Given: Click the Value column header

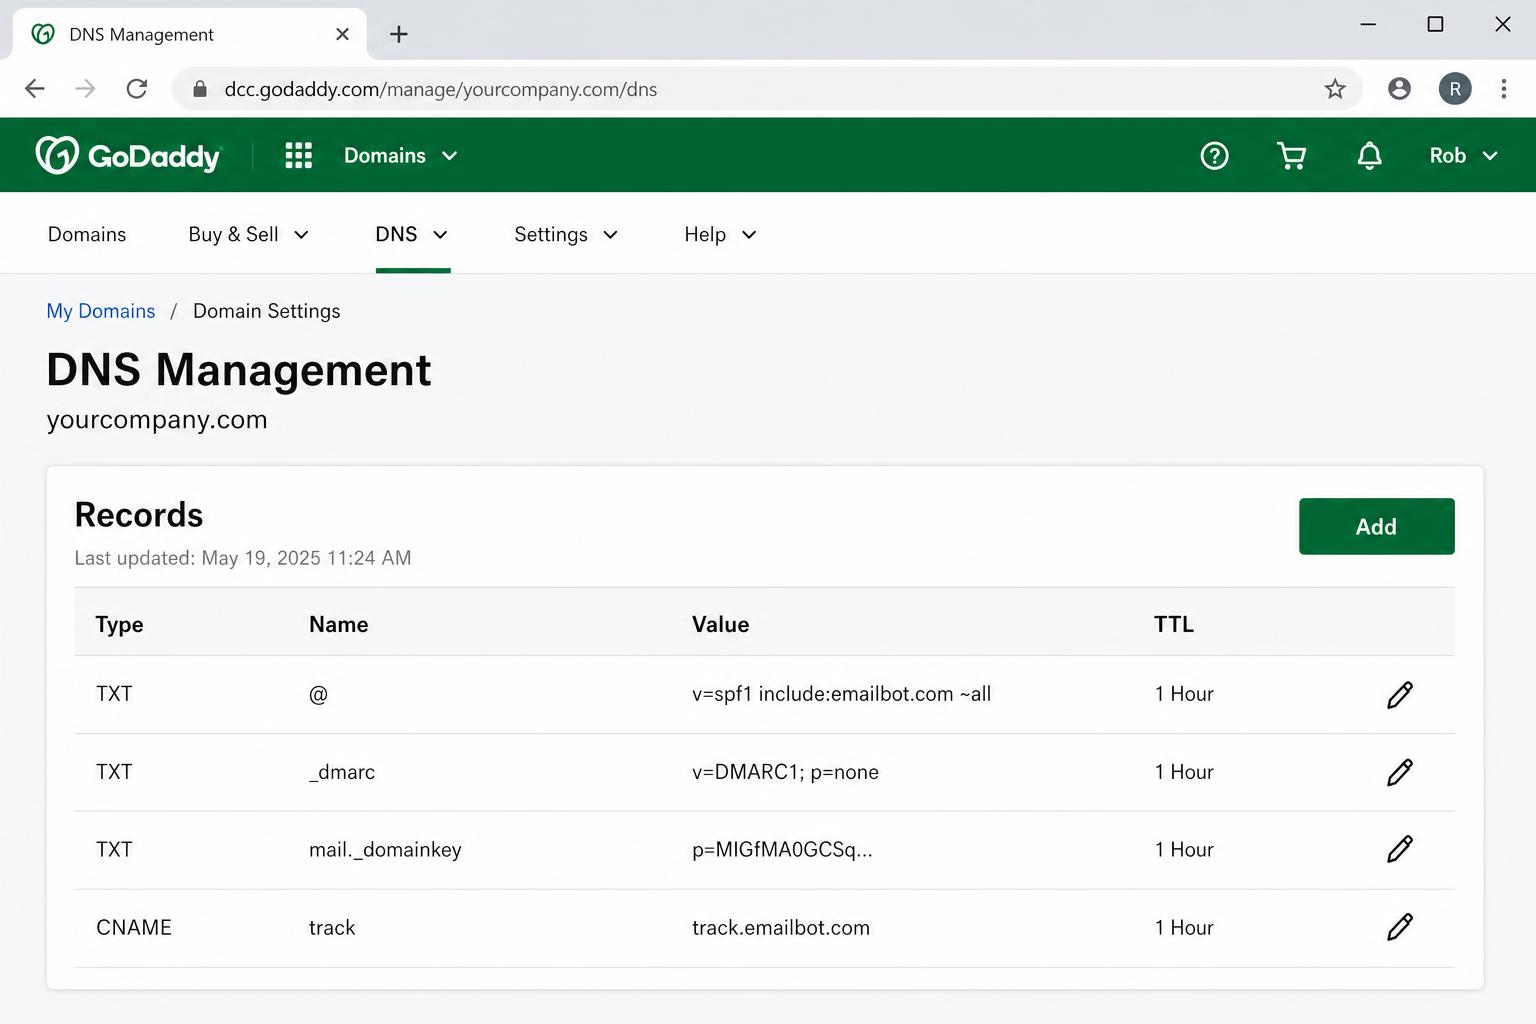Looking at the screenshot, I should (720, 624).
